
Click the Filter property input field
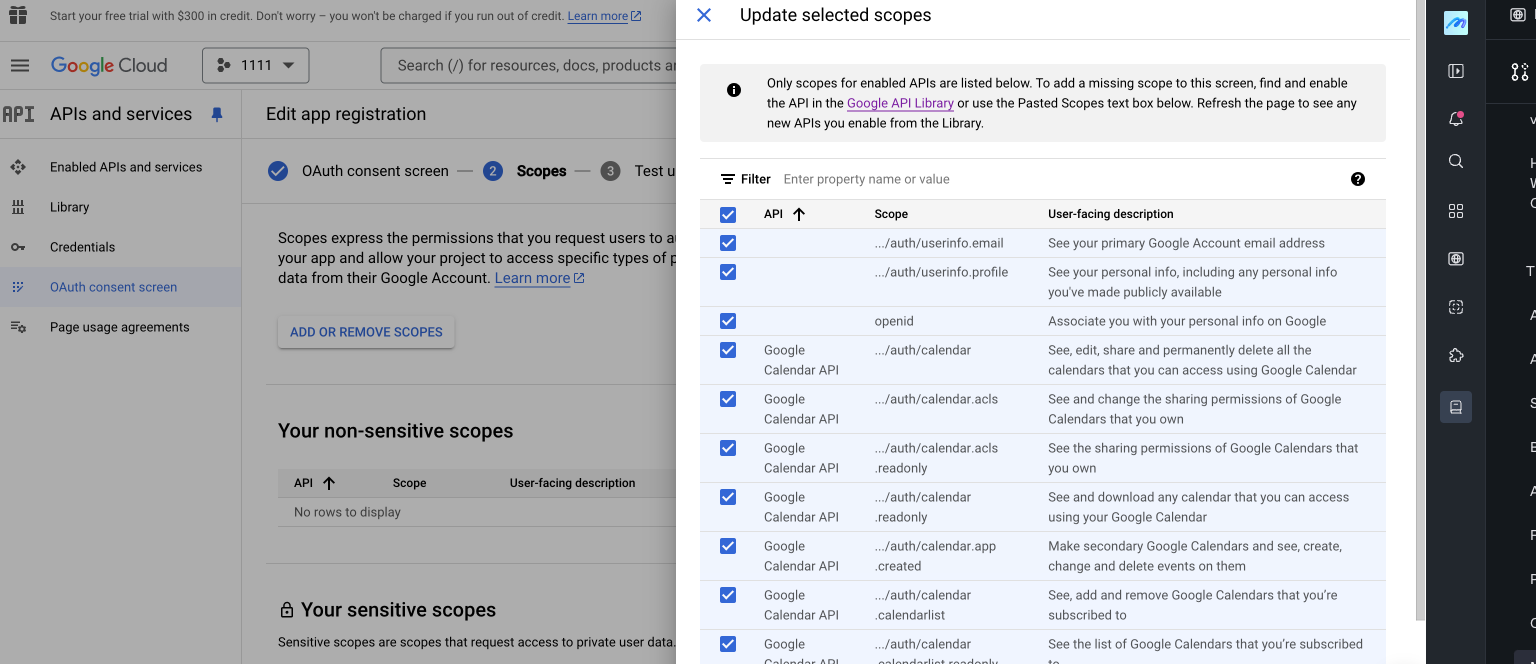click(x=1060, y=179)
